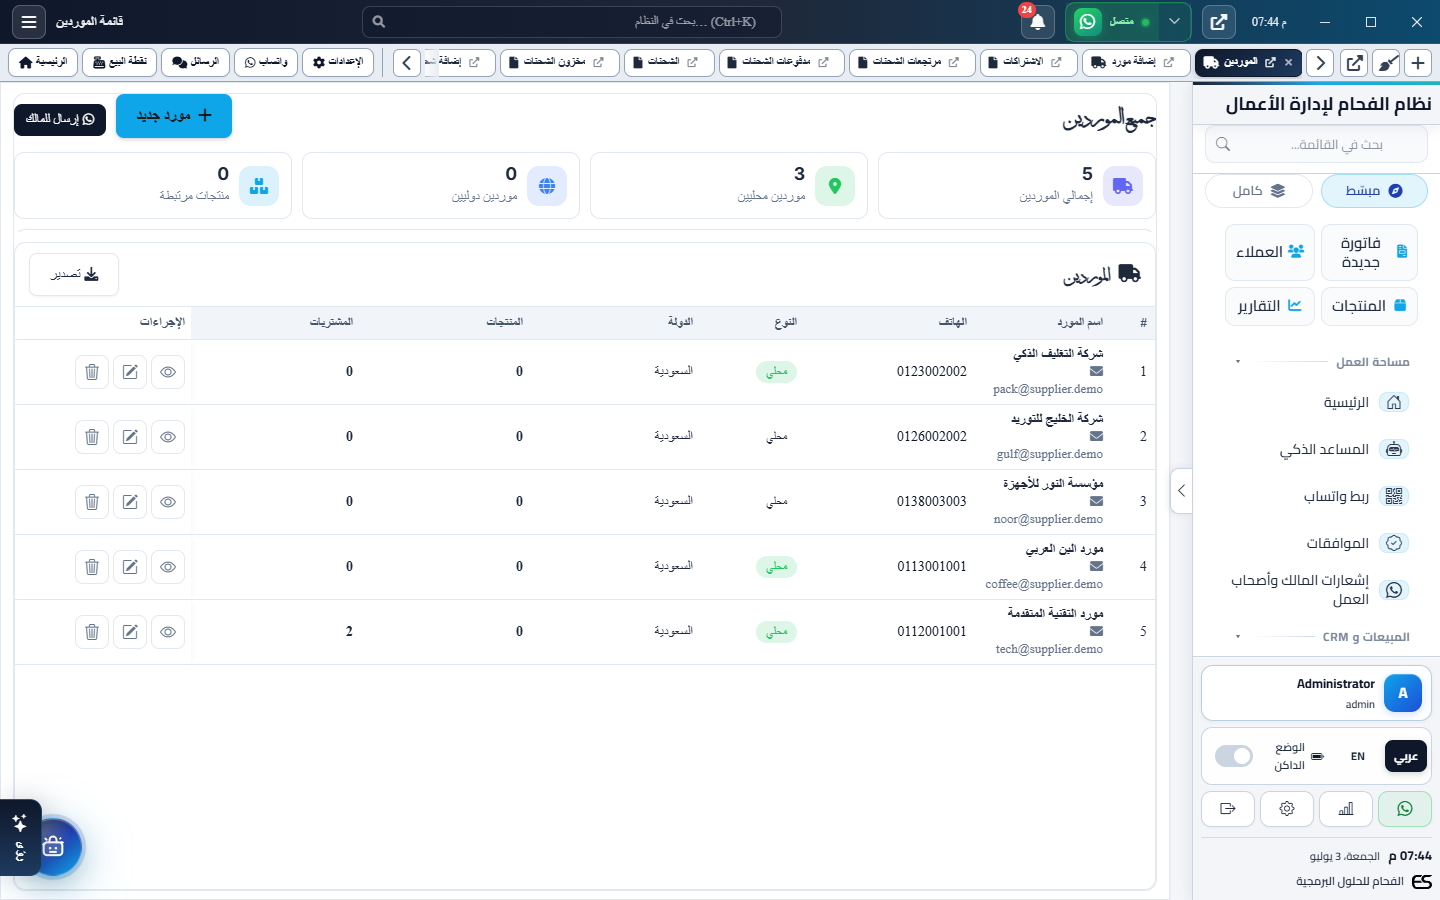Screen dimensions: 1440x900
Task: Open the الشحنات tab
Action: [x=669, y=62]
